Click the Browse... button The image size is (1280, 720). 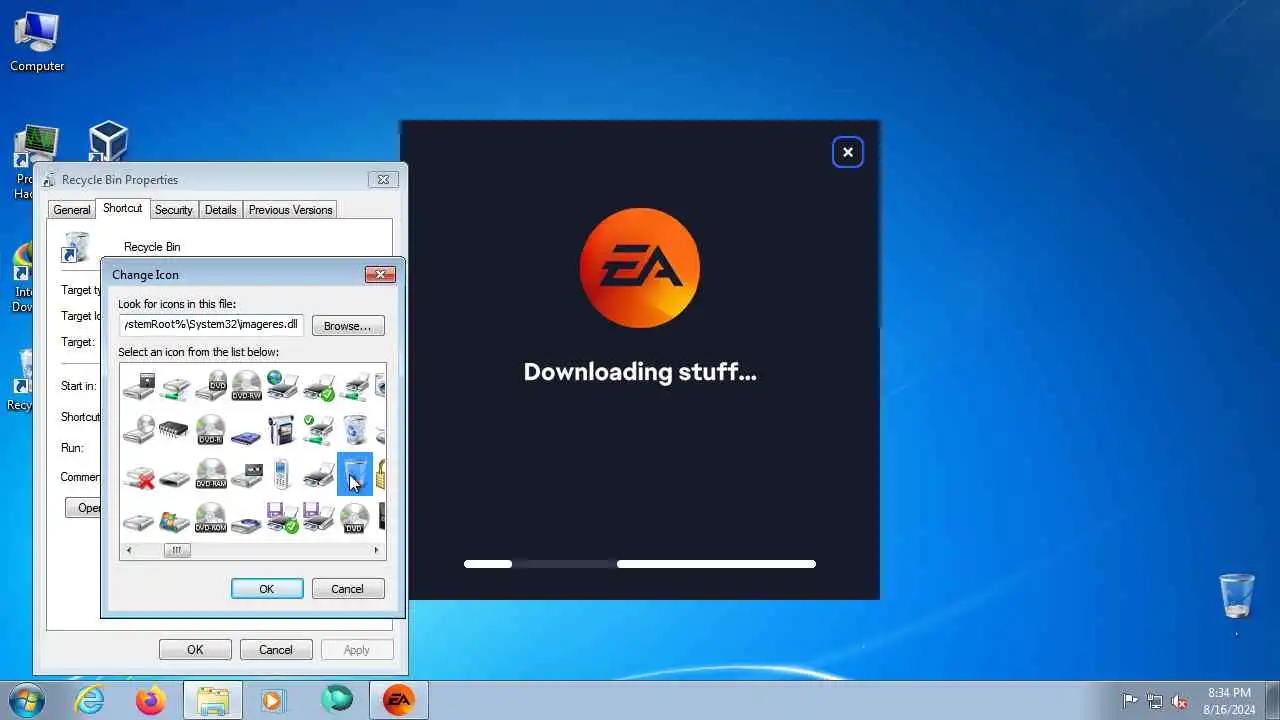(x=348, y=326)
